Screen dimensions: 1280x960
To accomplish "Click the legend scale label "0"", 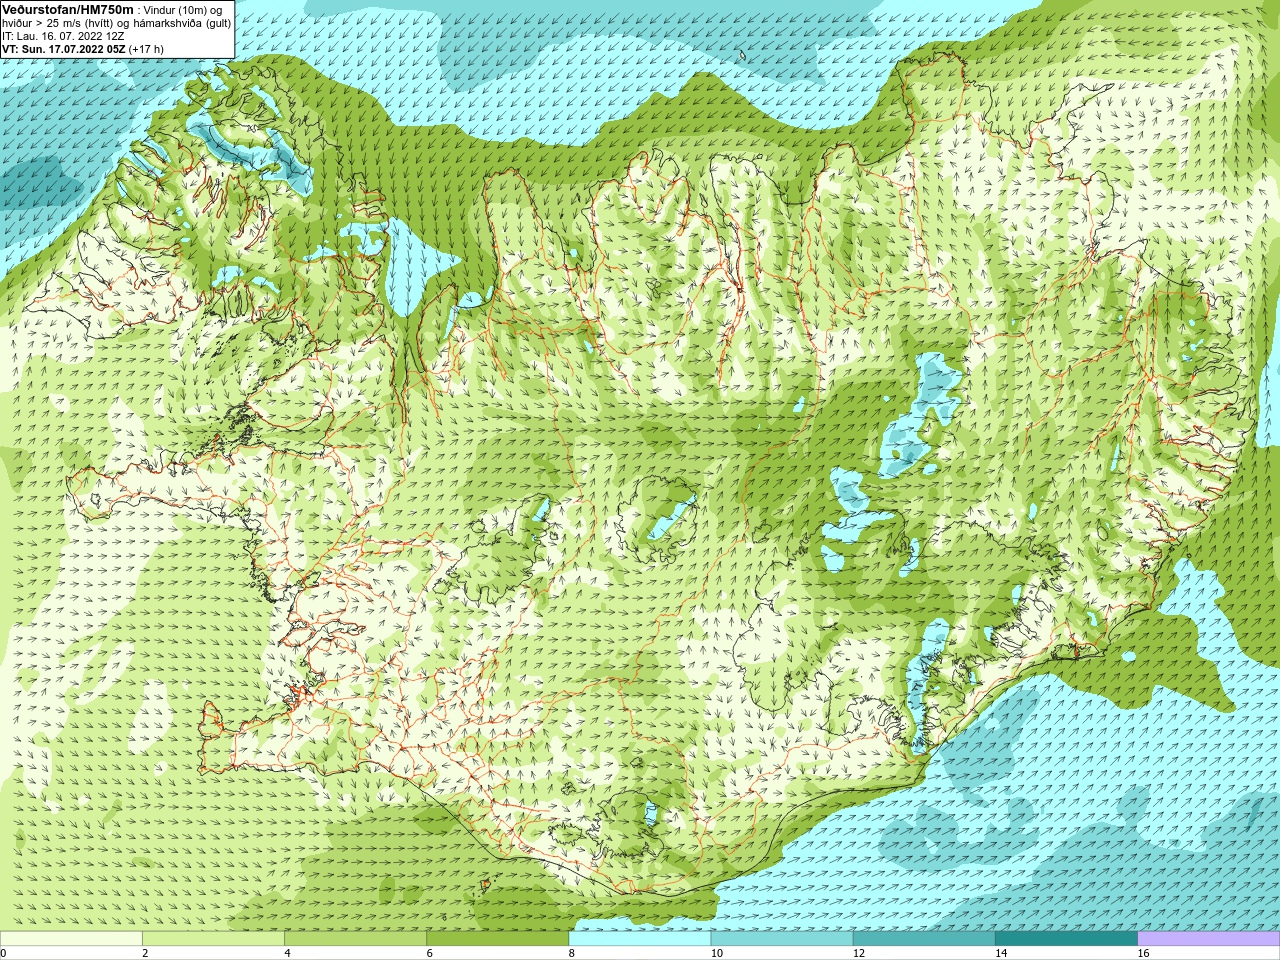I will pos(3,953).
